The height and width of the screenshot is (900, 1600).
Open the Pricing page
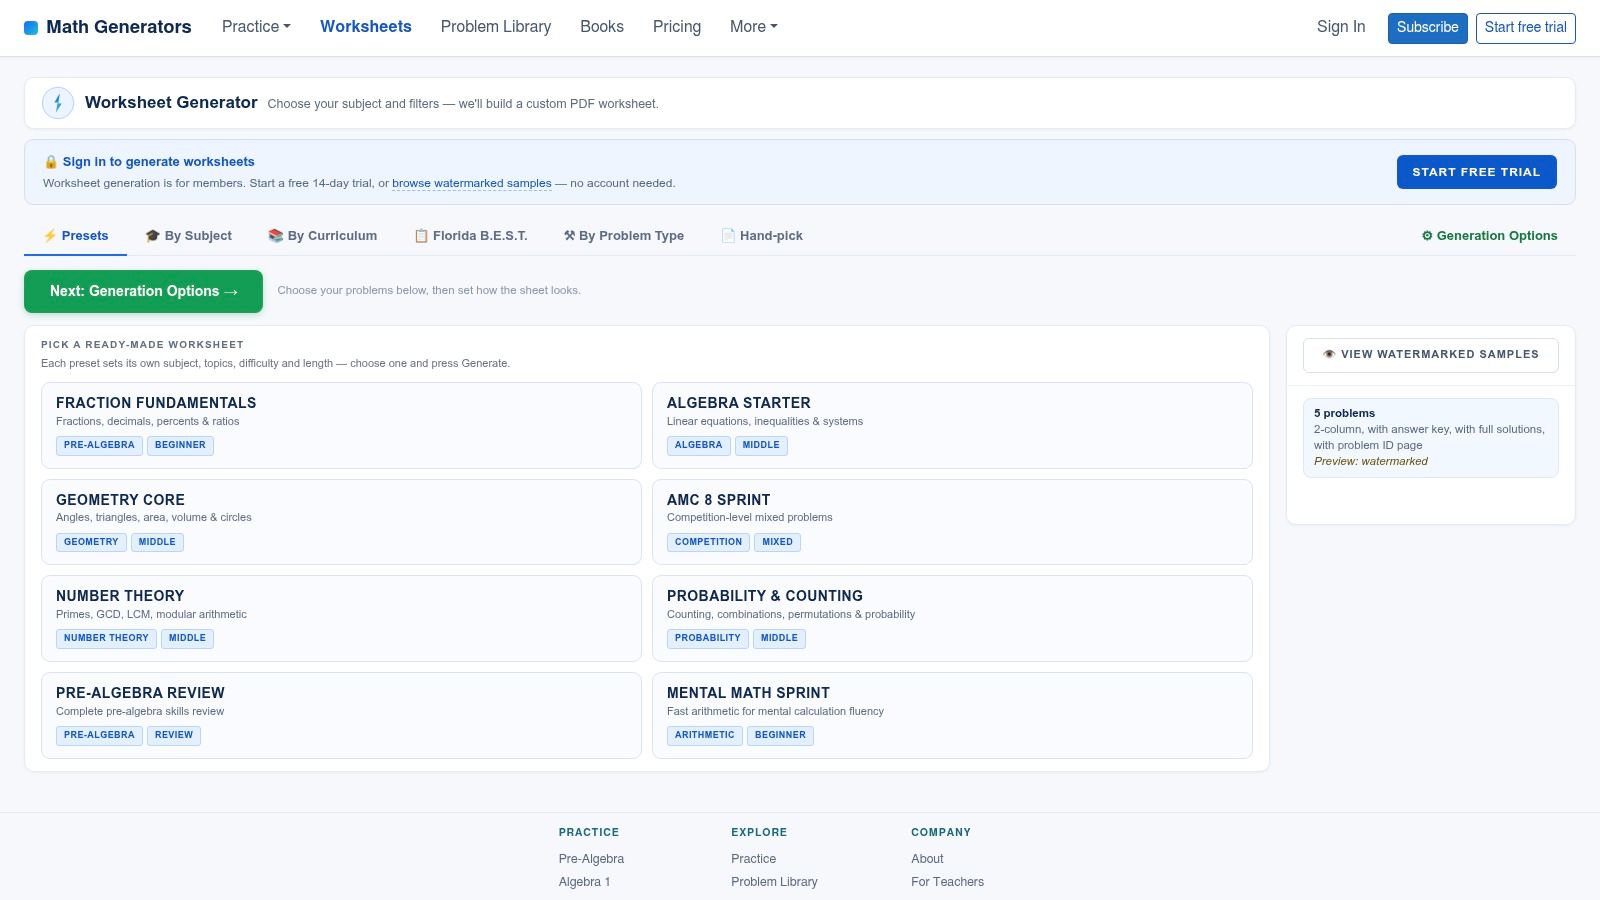pyautogui.click(x=677, y=27)
